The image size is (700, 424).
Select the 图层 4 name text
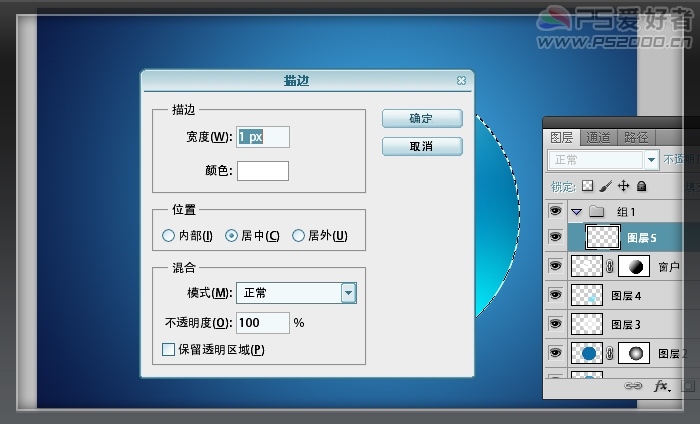(626, 296)
